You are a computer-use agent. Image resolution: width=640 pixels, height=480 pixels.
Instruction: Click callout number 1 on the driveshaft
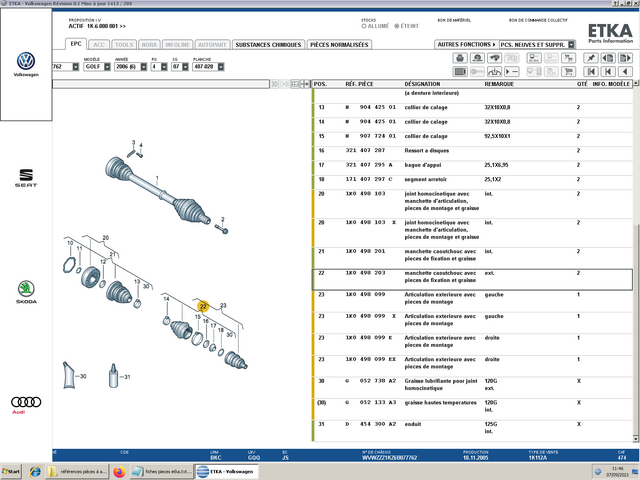[157, 178]
